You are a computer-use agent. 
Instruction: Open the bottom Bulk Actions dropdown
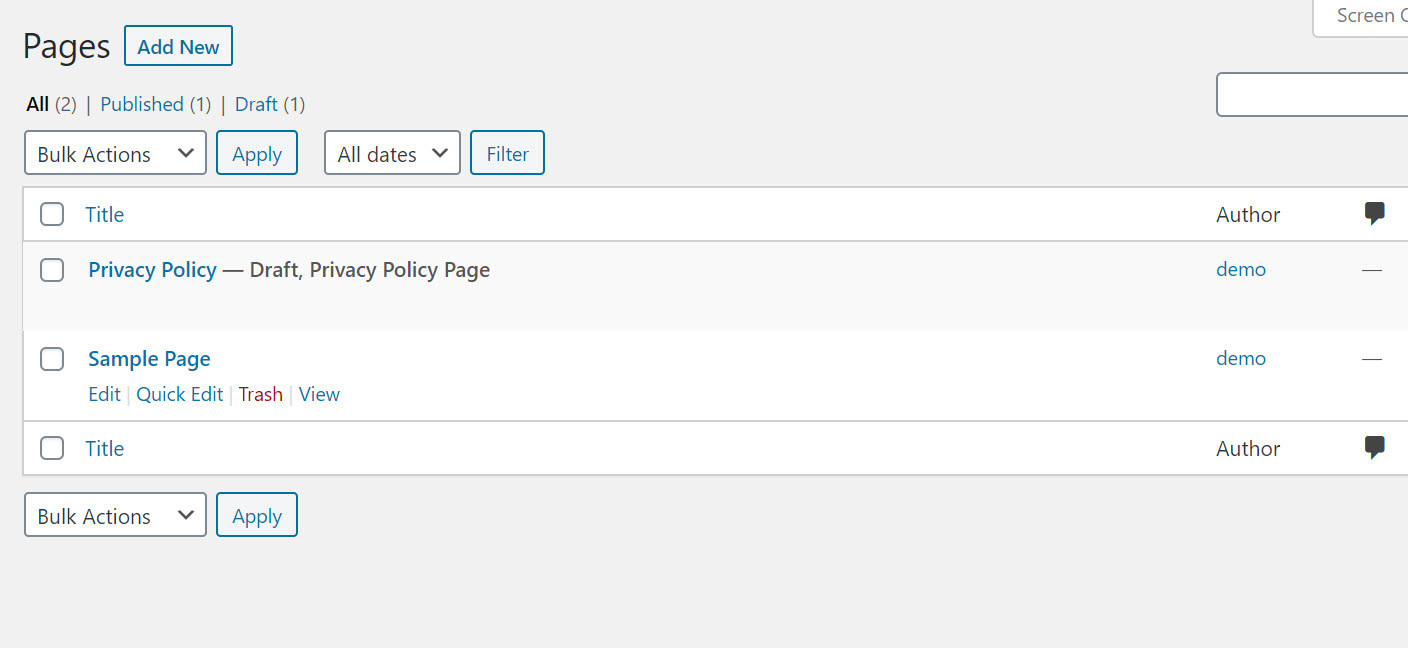click(115, 514)
